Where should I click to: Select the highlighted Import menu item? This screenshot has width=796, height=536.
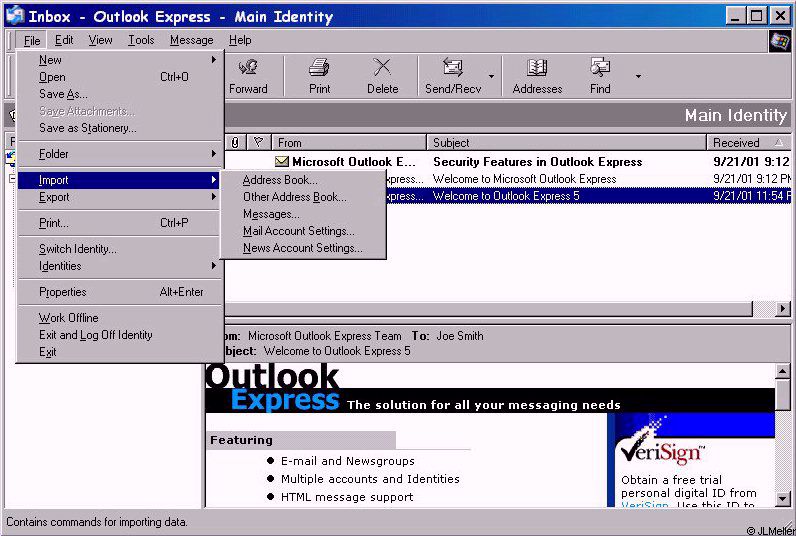(x=119, y=180)
